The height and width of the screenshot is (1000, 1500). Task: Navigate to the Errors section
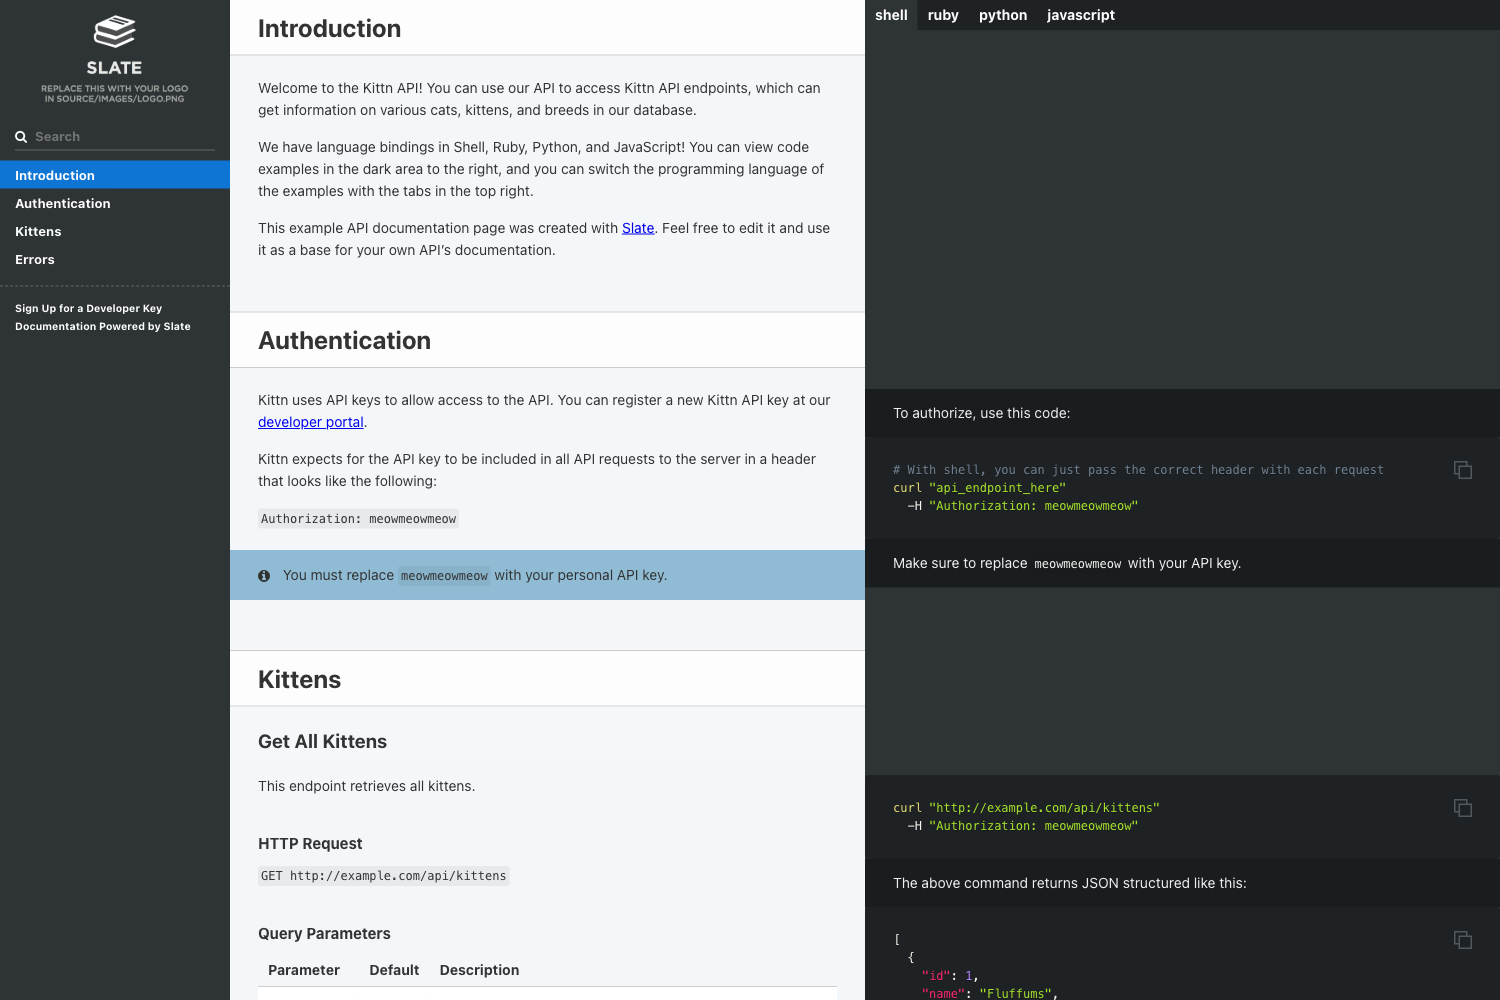(35, 259)
